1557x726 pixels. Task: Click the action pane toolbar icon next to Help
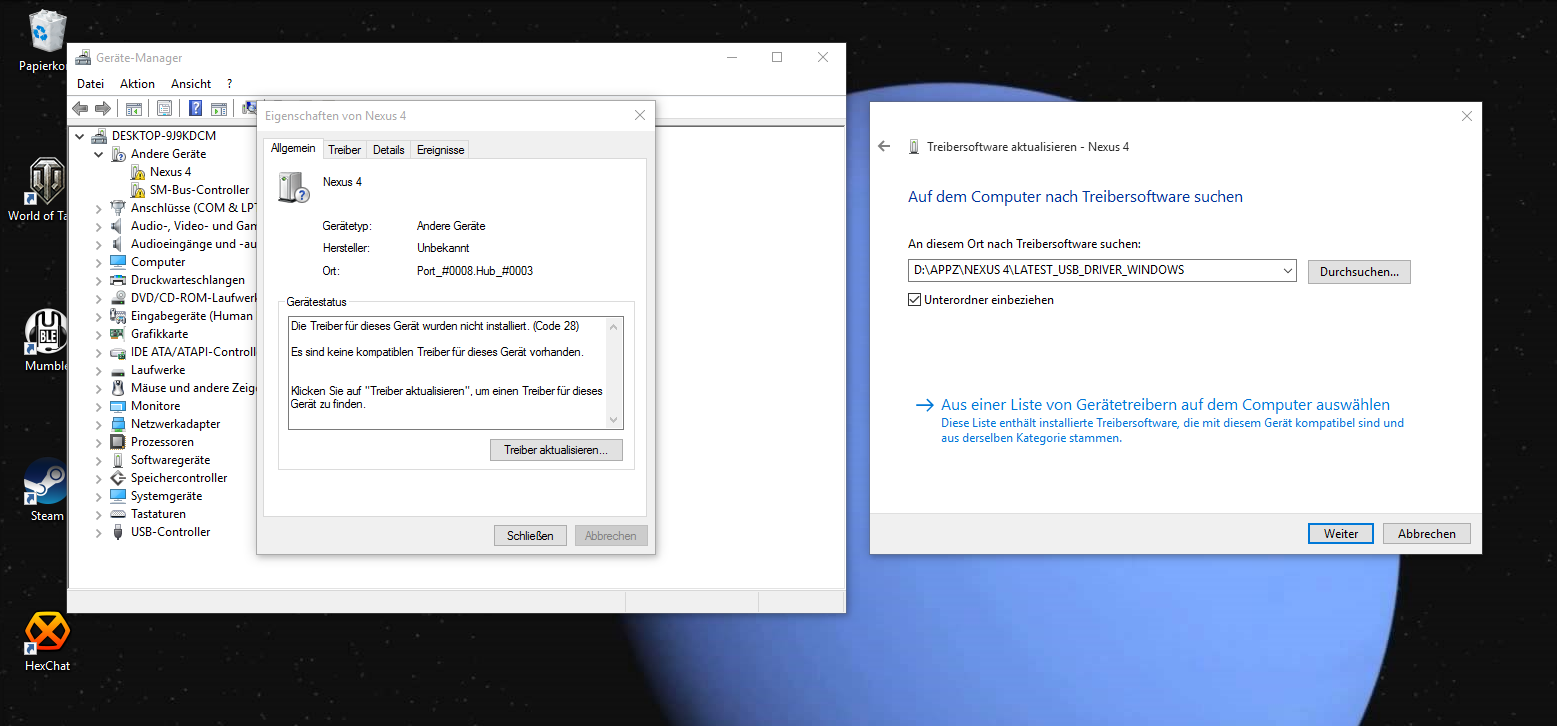click(x=219, y=108)
